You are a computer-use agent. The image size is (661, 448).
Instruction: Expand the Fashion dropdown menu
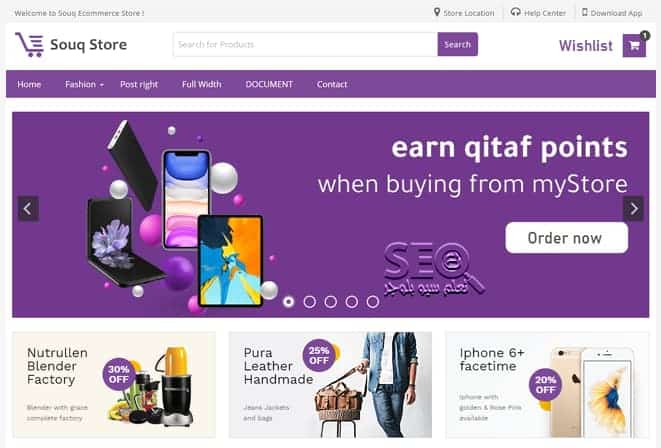pyautogui.click(x=84, y=84)
